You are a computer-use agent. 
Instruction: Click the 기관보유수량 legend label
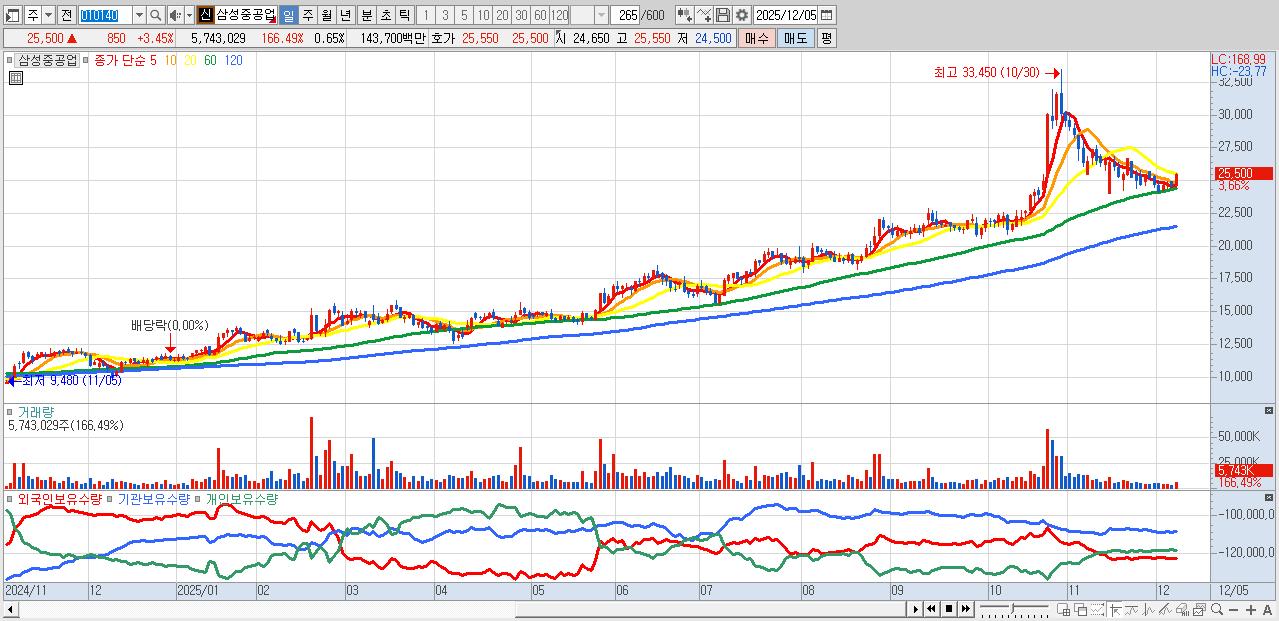coord(153,498)
